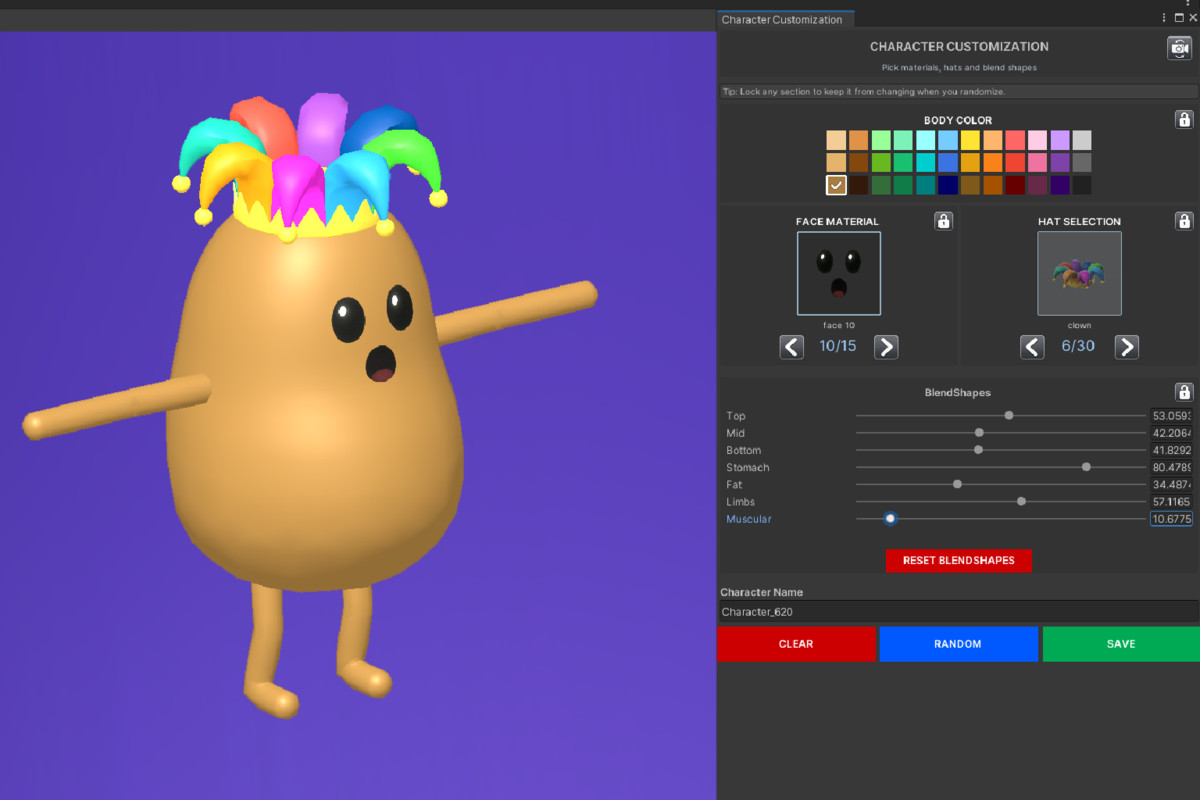Viewport: 1200px width, 800px height.
Task: Click the clown hat preview thumbnail
Action: pyautogui.click(x=1079, y=272)
